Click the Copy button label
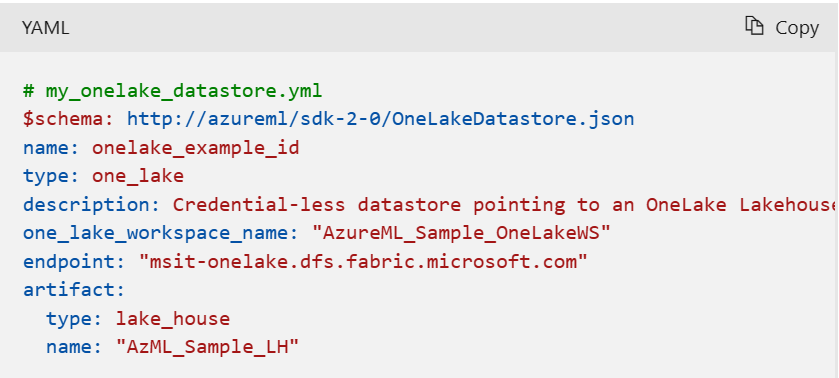This screenshot has width=839, height=378. coord(797,28)
